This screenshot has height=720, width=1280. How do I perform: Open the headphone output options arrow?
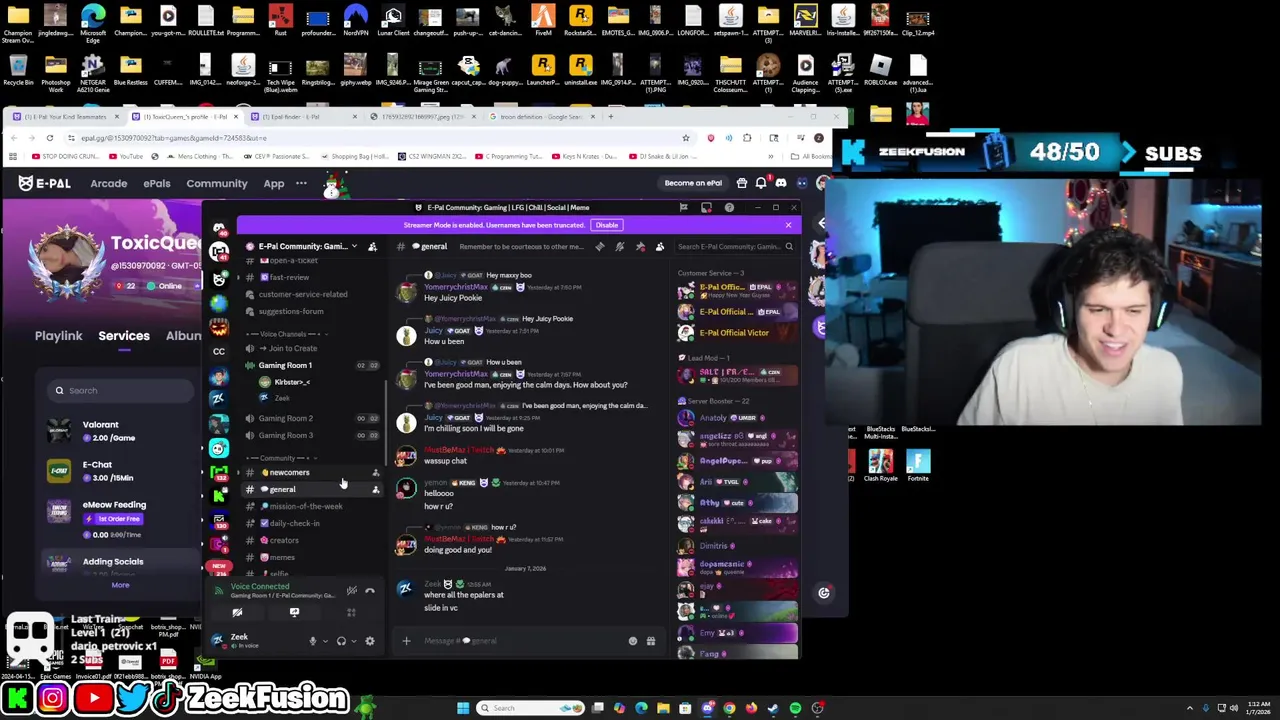pos(353,641)
